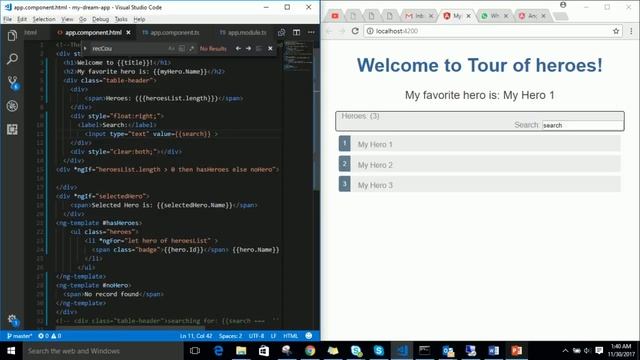Open the Windows Start menu

click(x=11, y=351)
